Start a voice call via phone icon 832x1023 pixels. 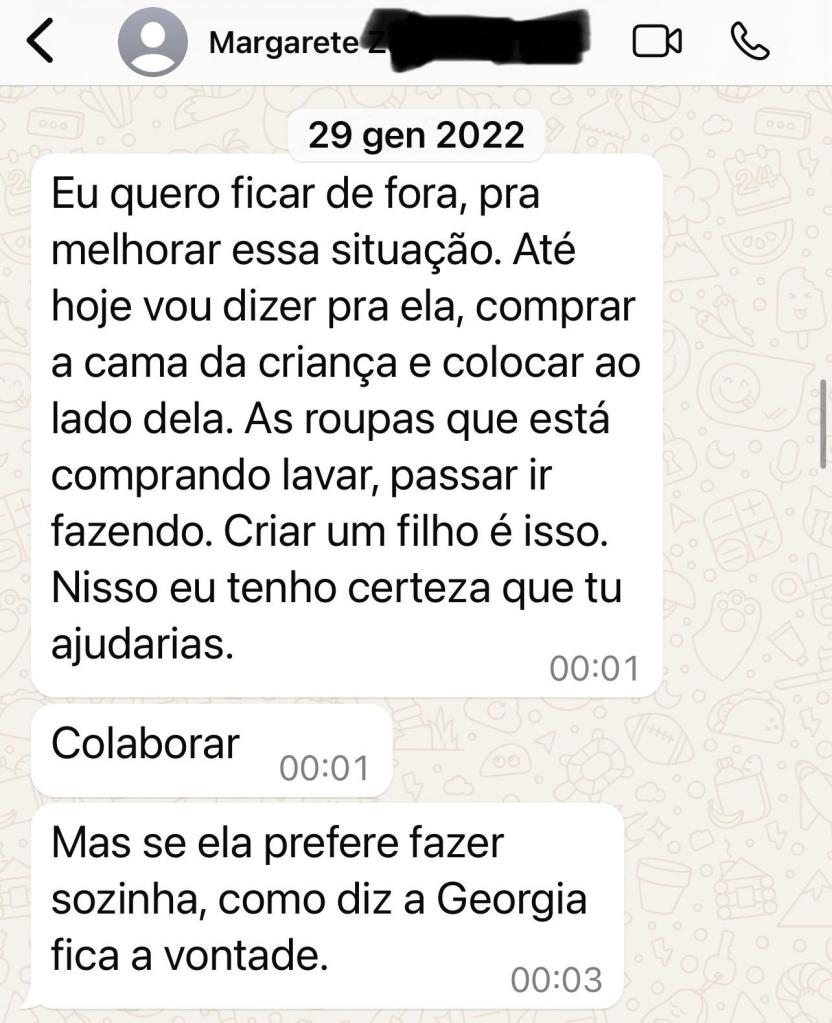pos(750,41)
